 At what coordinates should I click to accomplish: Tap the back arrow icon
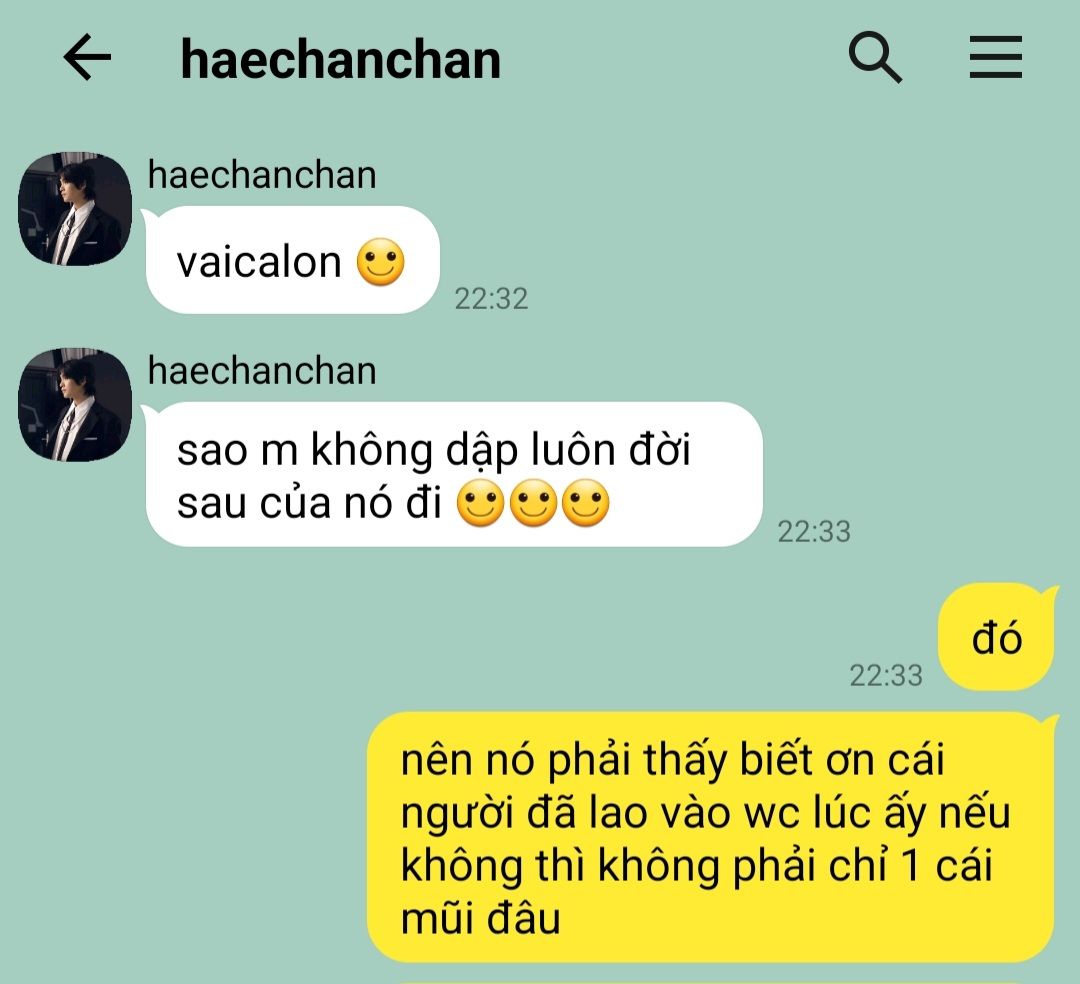click(x=87, y=57)
